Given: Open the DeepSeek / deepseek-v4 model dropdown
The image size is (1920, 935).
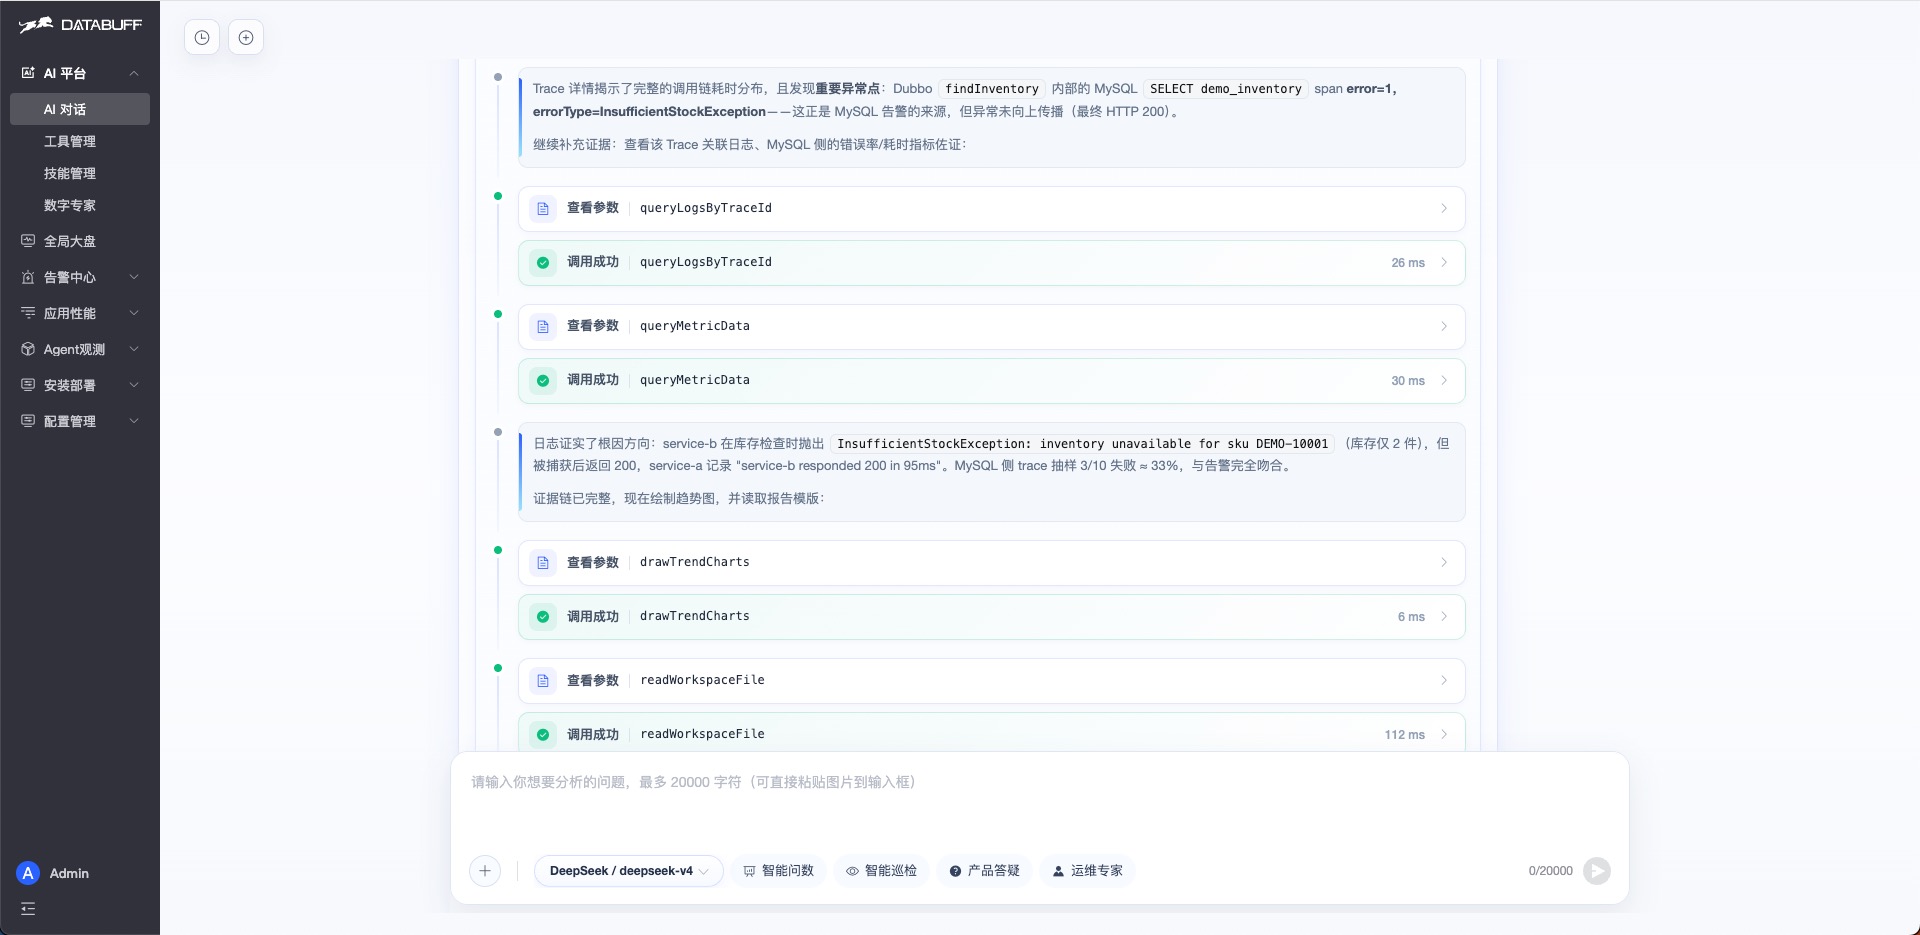Looking at the screenshot, I should tap(628, 871).
